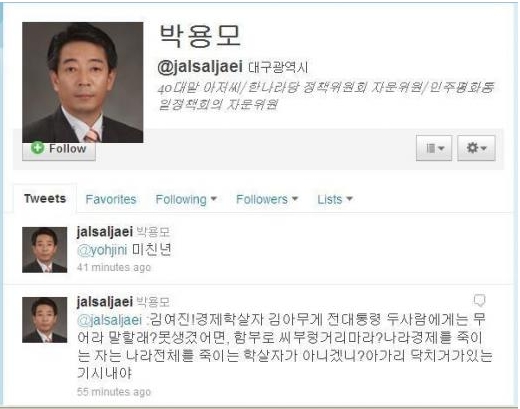Click avatar on the 41 minutes ago tweet
Screen dimensions: 520x409
pyautogui.click(x=44, y=250)
